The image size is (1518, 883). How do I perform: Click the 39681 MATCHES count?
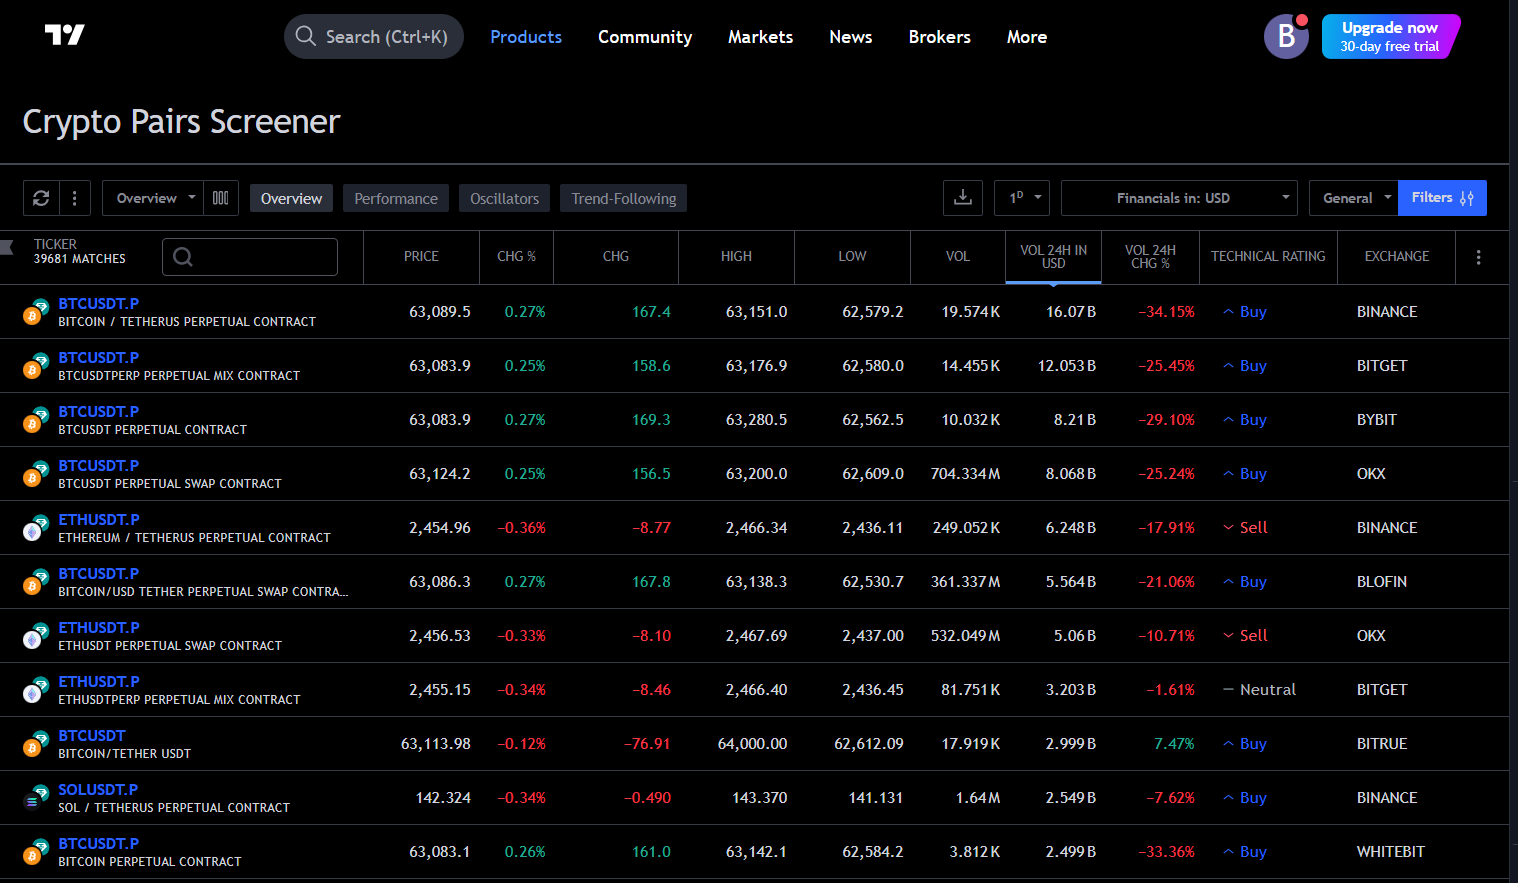pyautogui.click(x=80, y=259)
